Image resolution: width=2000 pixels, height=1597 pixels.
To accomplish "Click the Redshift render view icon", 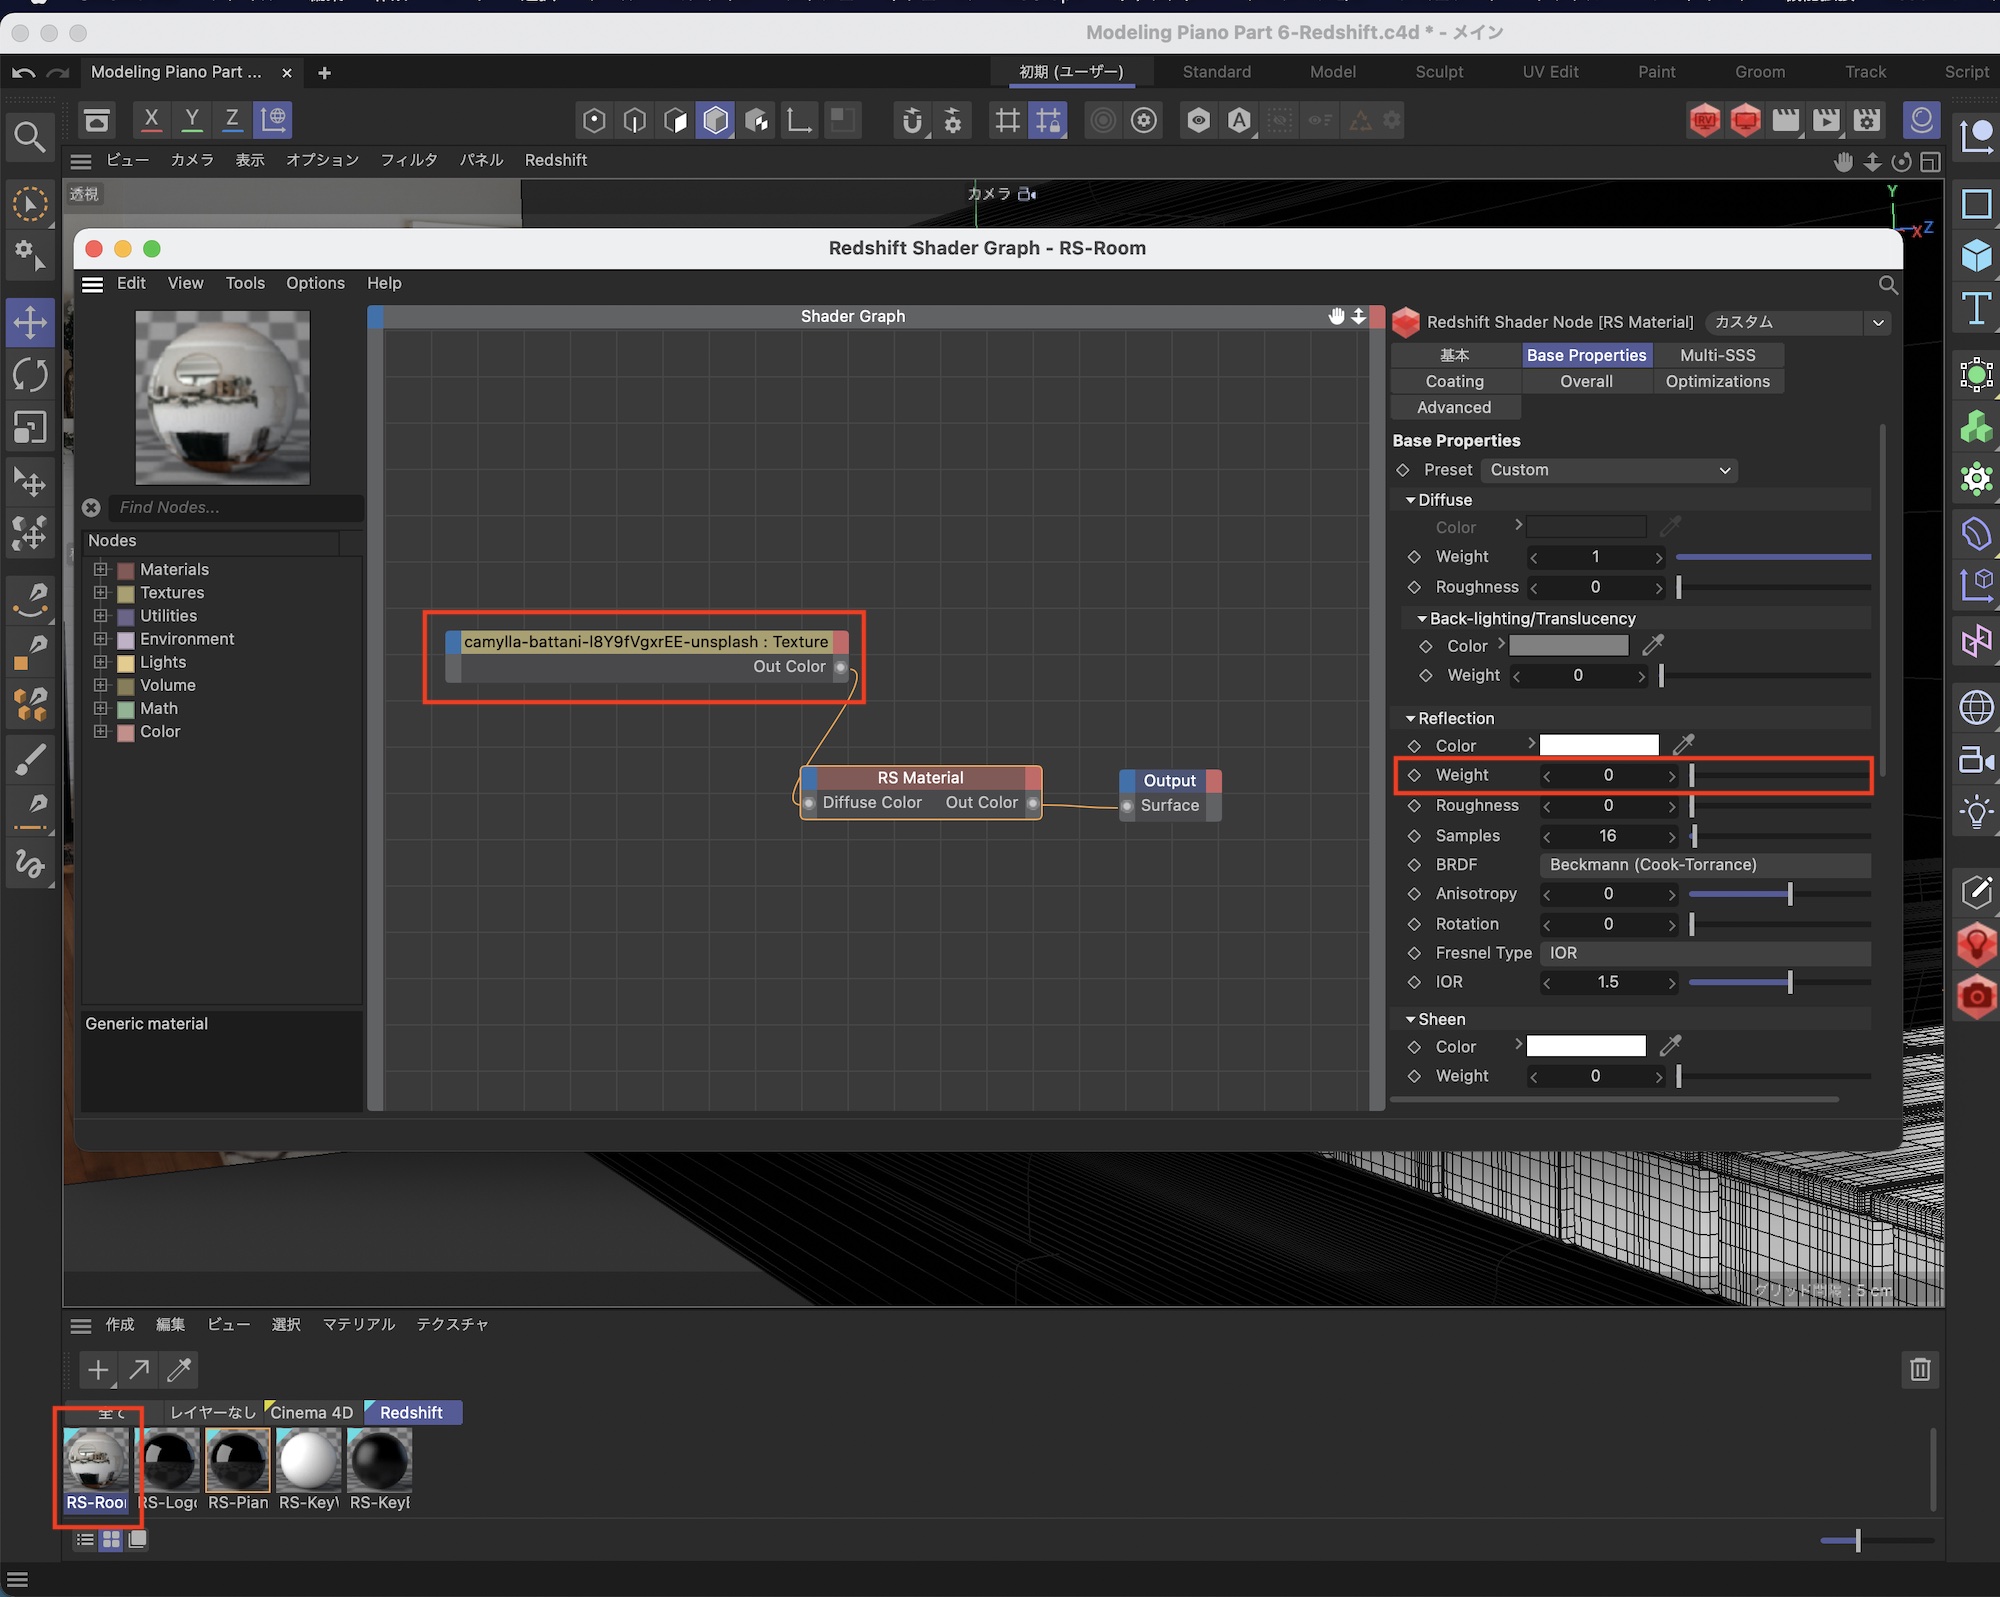I will [x=1705, y=121].
